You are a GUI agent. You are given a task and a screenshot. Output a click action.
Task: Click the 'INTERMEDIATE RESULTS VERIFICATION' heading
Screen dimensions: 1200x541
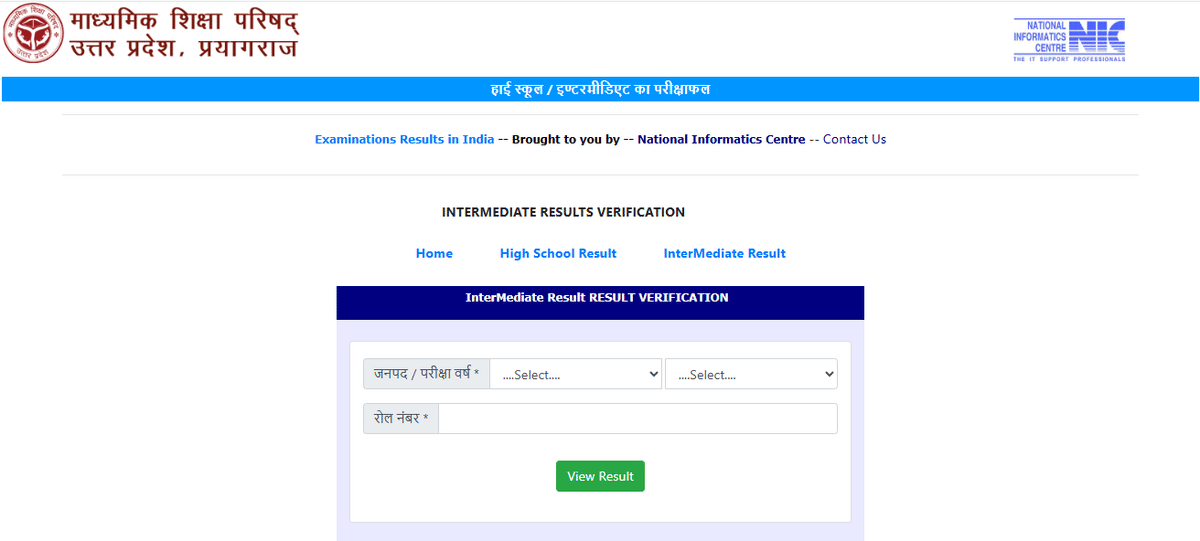[x=563, y=212]
